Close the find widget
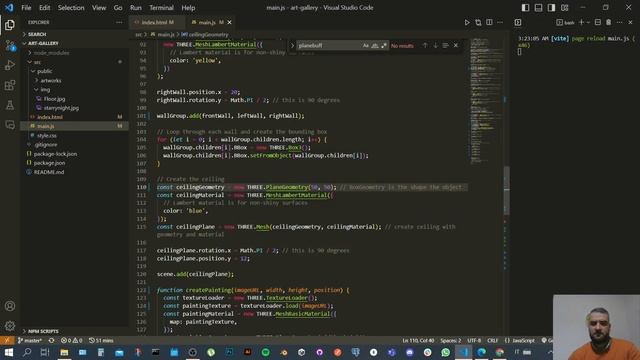This screenshot has height=360, width=640. 456,46
